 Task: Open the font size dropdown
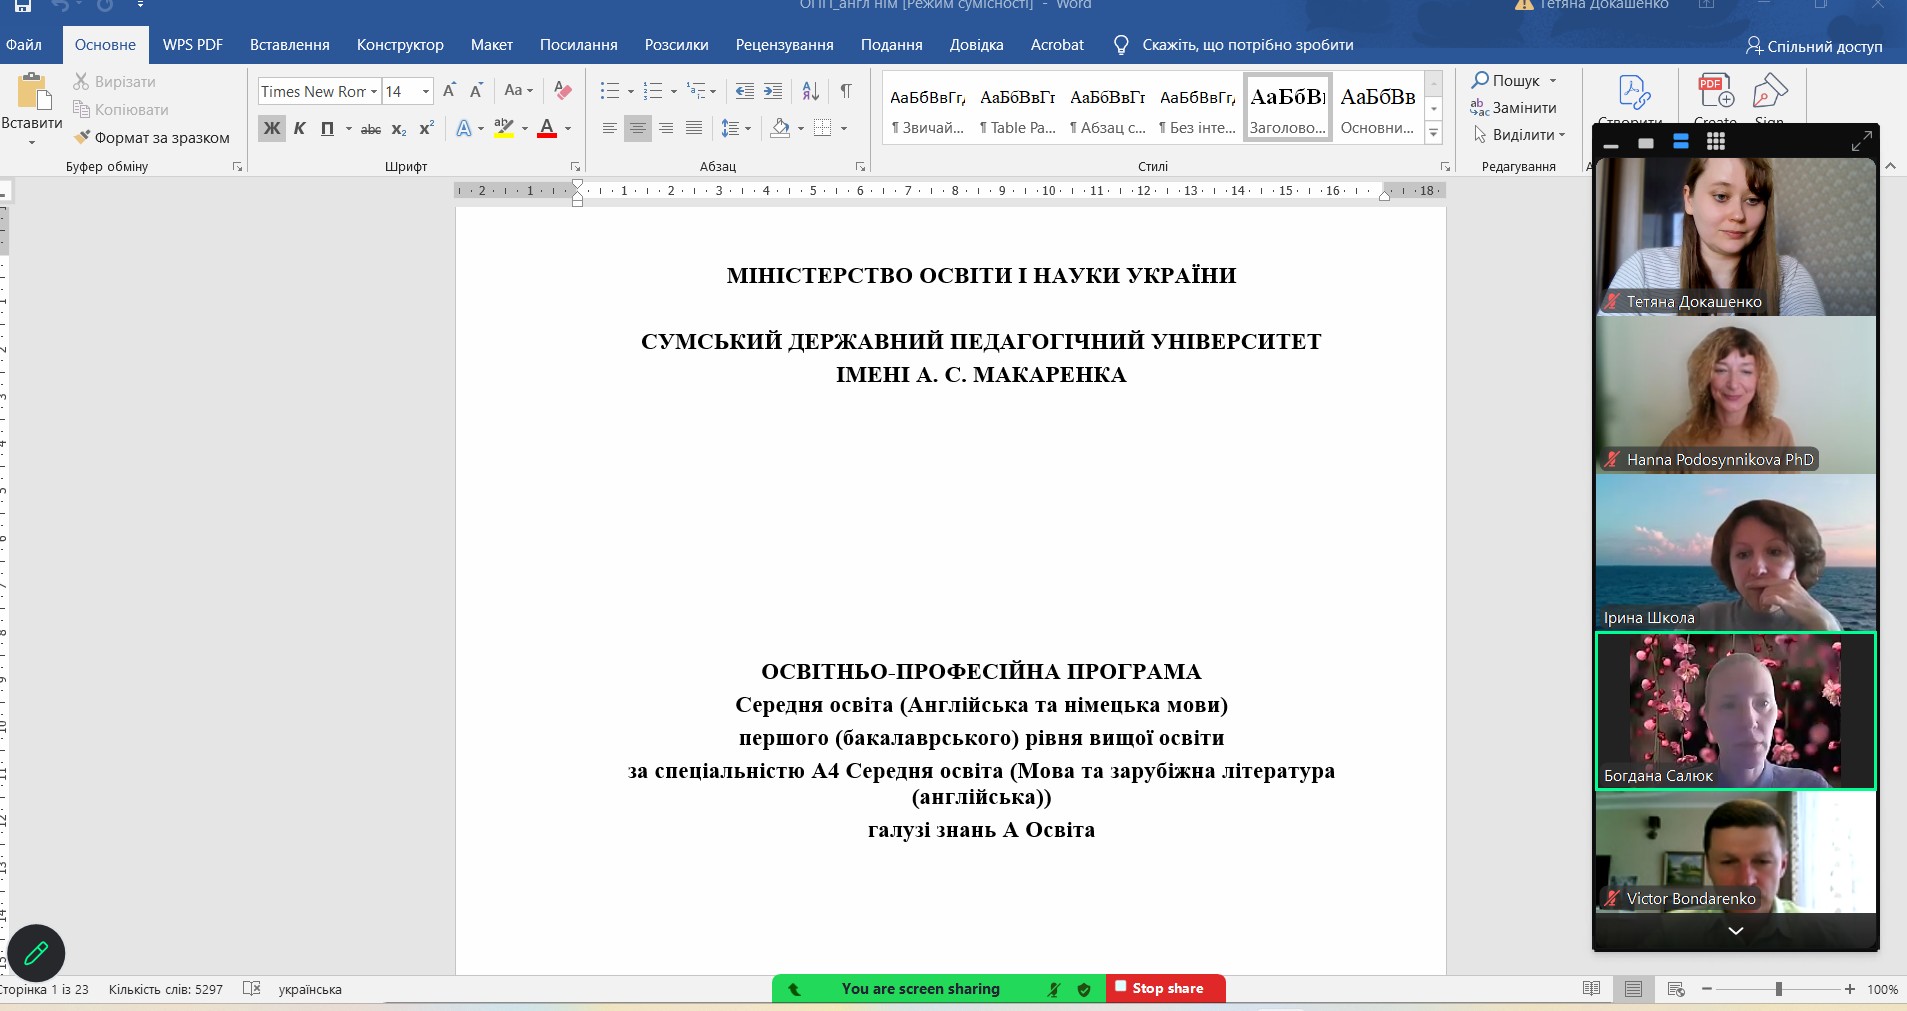point(426,91)
